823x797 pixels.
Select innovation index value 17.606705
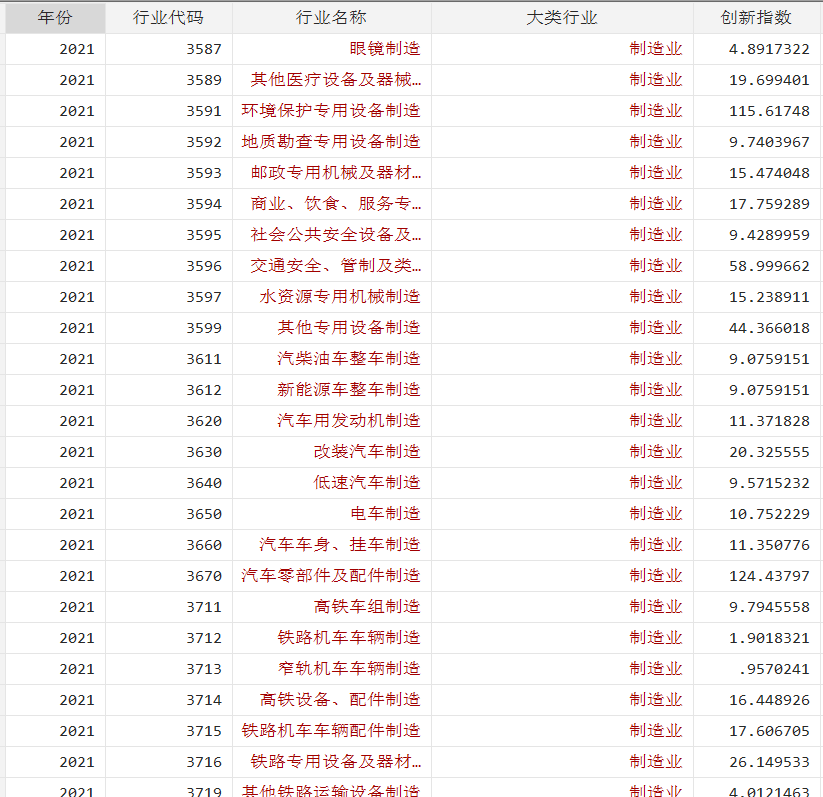click(x=756, y=731)
